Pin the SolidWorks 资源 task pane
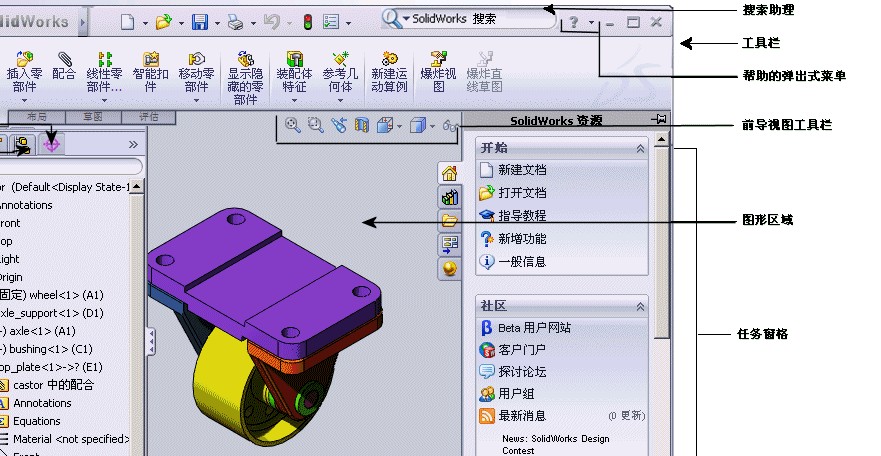Image resolution: width=881 pixels, height=456 pixels. (x=659, y=119)
